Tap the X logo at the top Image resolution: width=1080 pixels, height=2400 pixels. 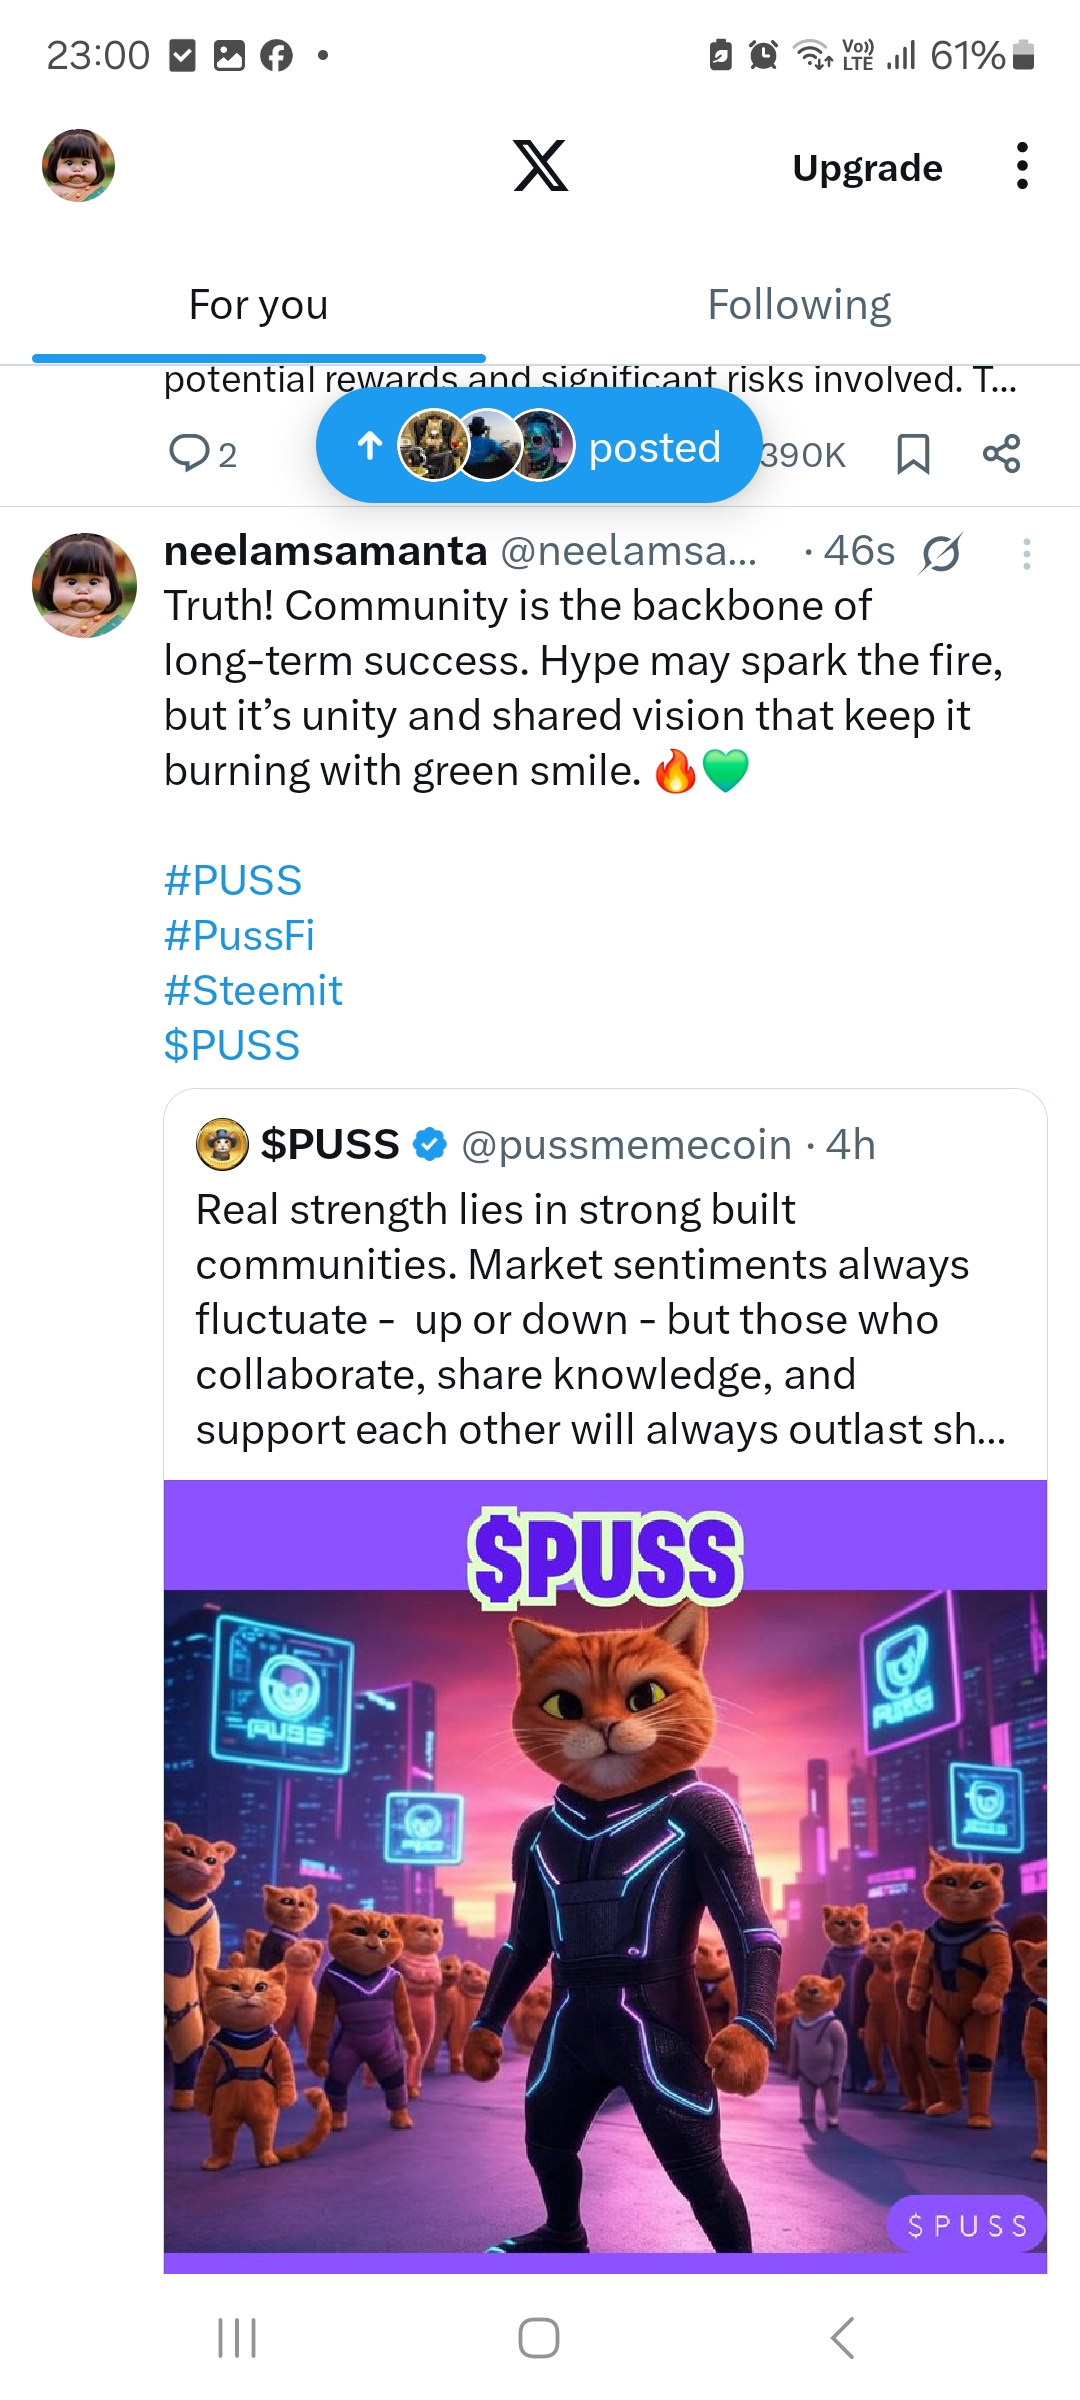click(540, 166)
